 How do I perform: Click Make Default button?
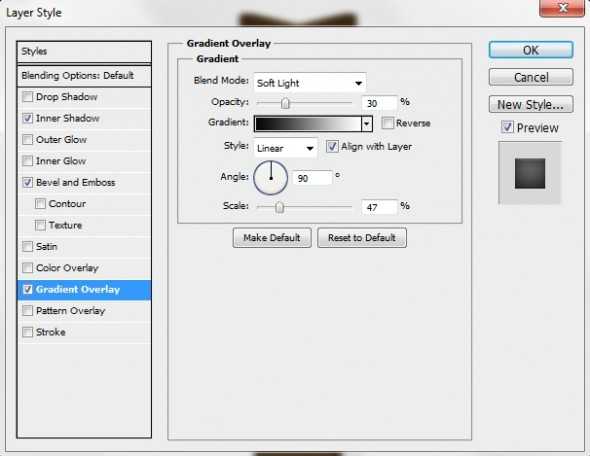point(272,237)
